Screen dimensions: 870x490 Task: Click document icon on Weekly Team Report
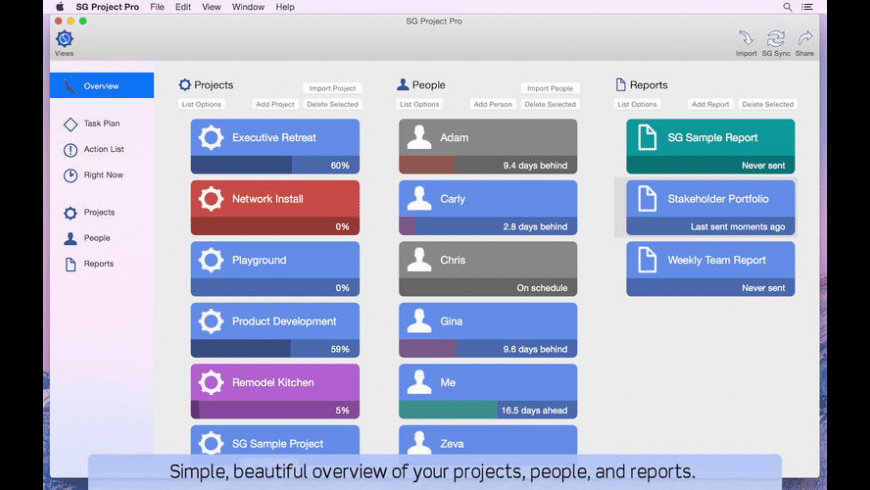[x=647, y=260]
